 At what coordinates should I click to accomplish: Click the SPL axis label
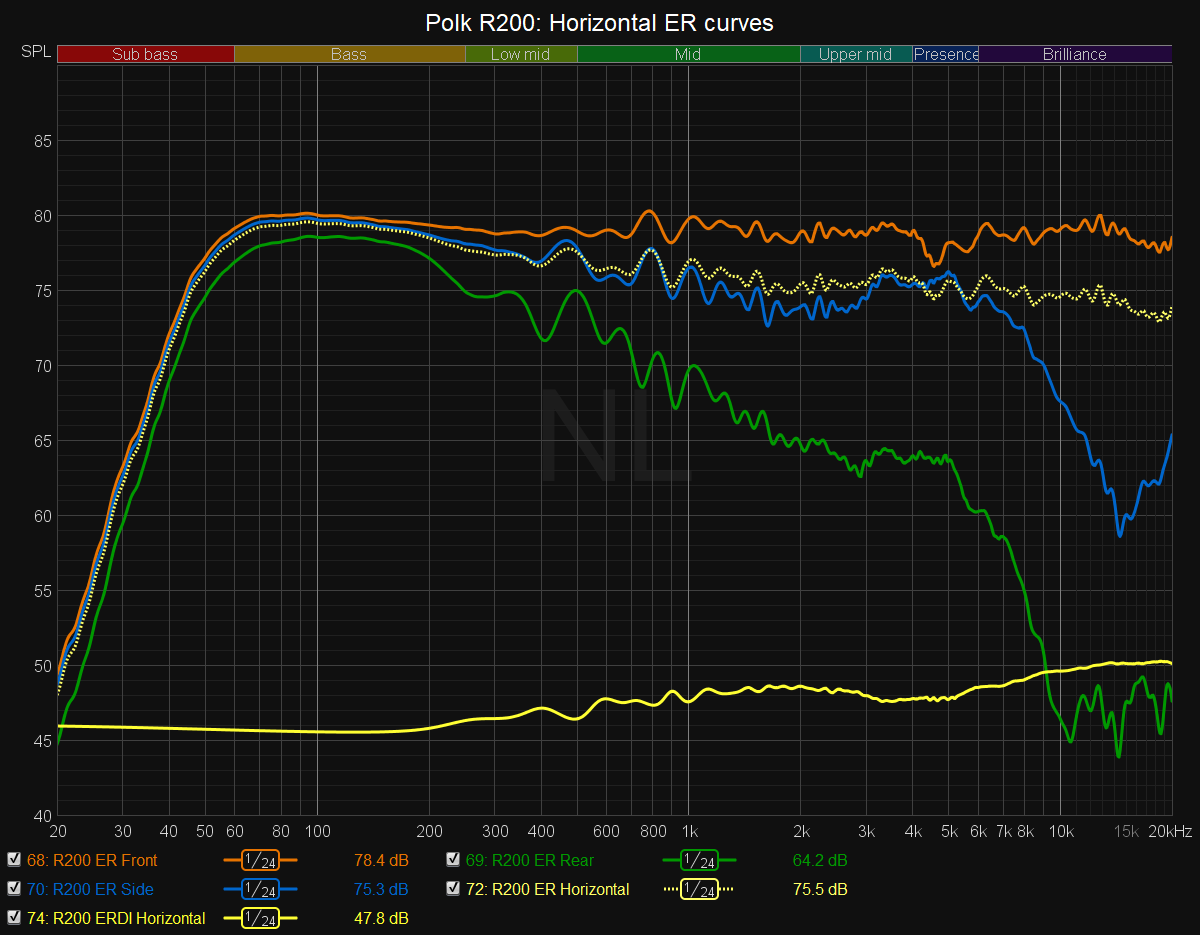click(35, 51)
